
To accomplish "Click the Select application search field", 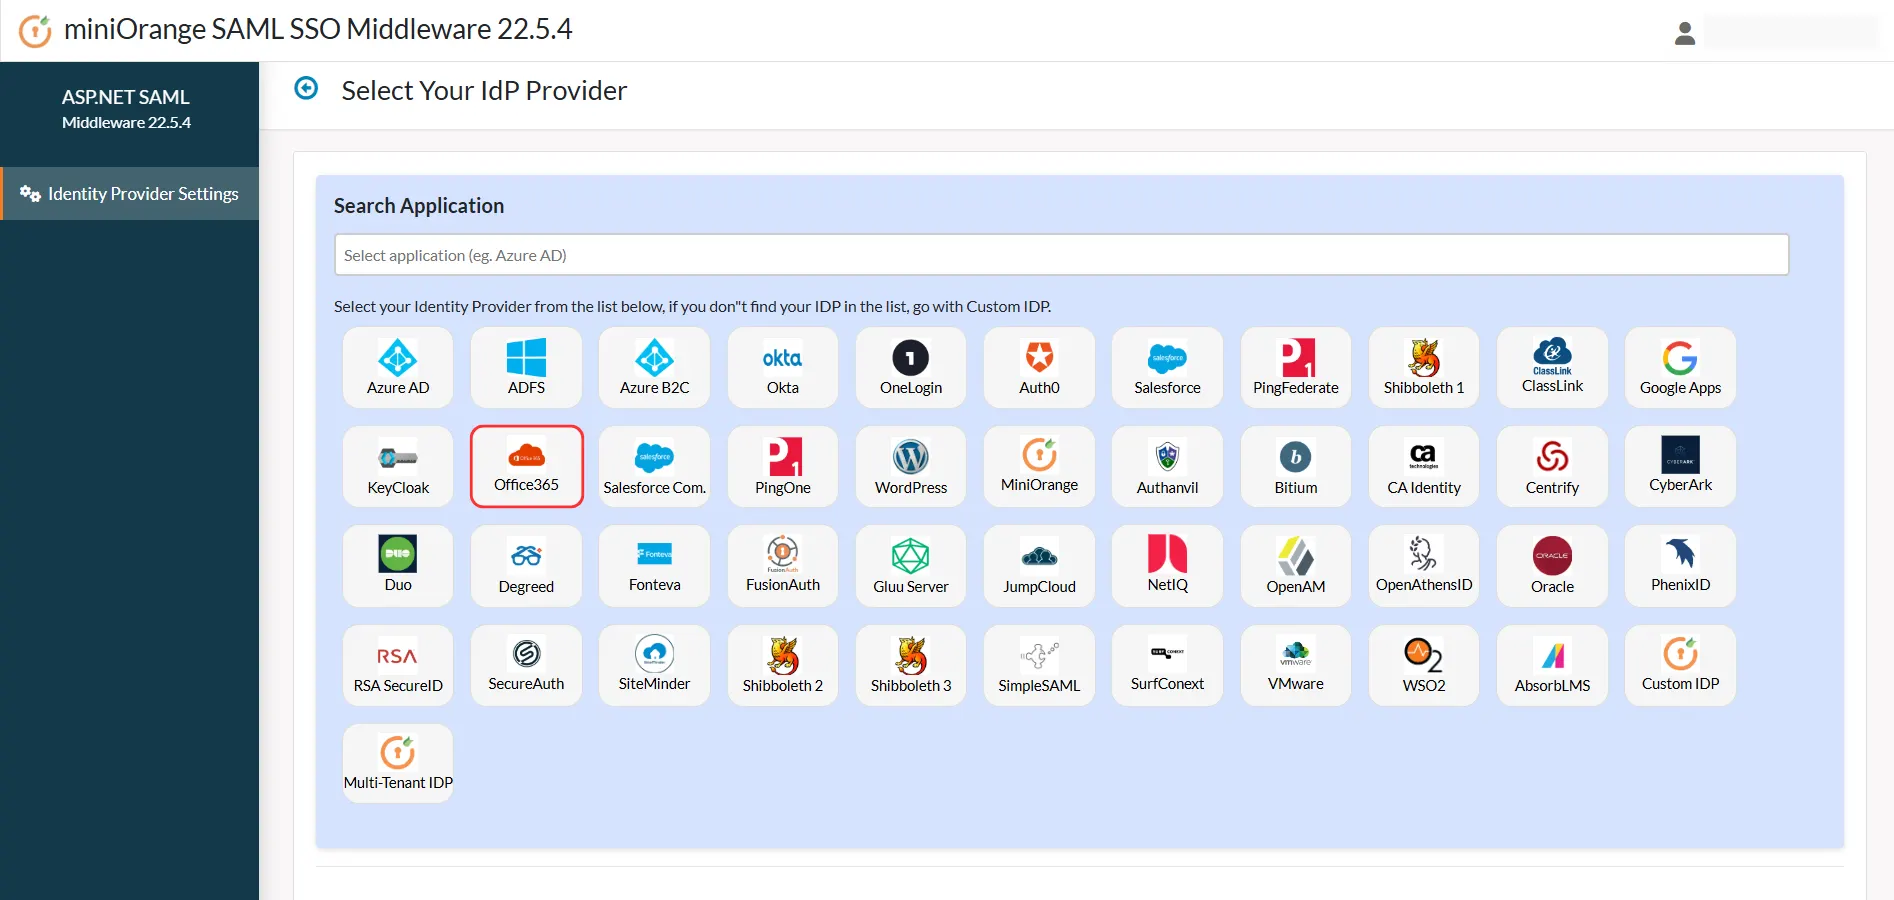I will [x=1060, y=255].
